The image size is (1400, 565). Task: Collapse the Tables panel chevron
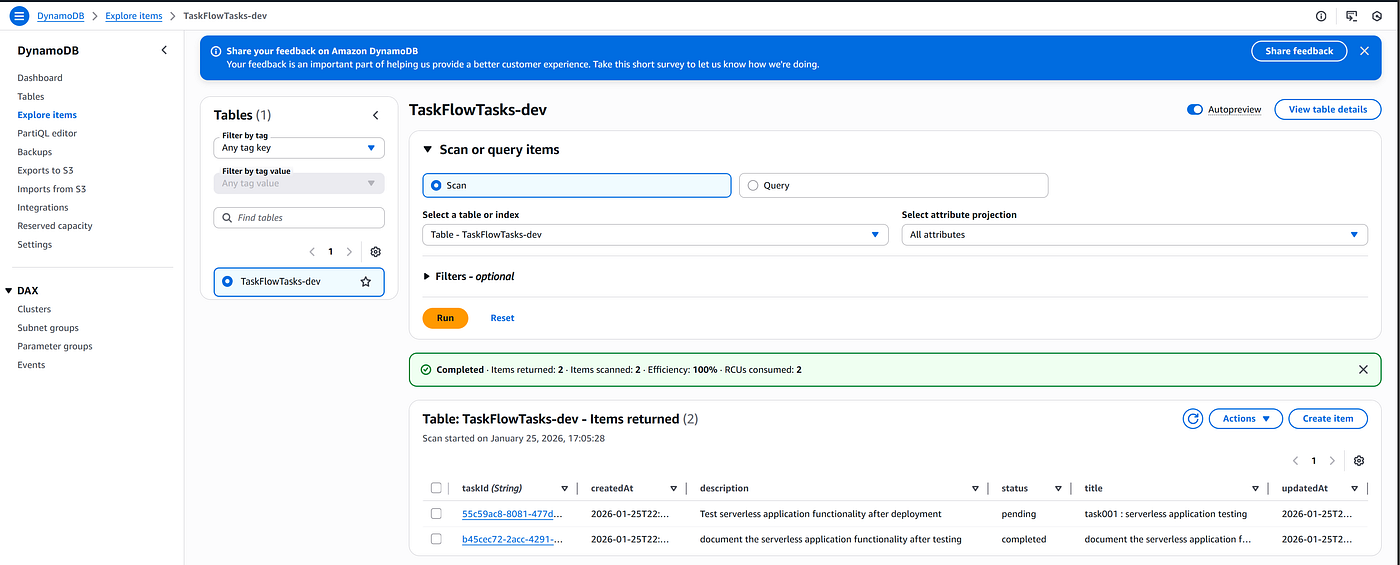point(376,115)
